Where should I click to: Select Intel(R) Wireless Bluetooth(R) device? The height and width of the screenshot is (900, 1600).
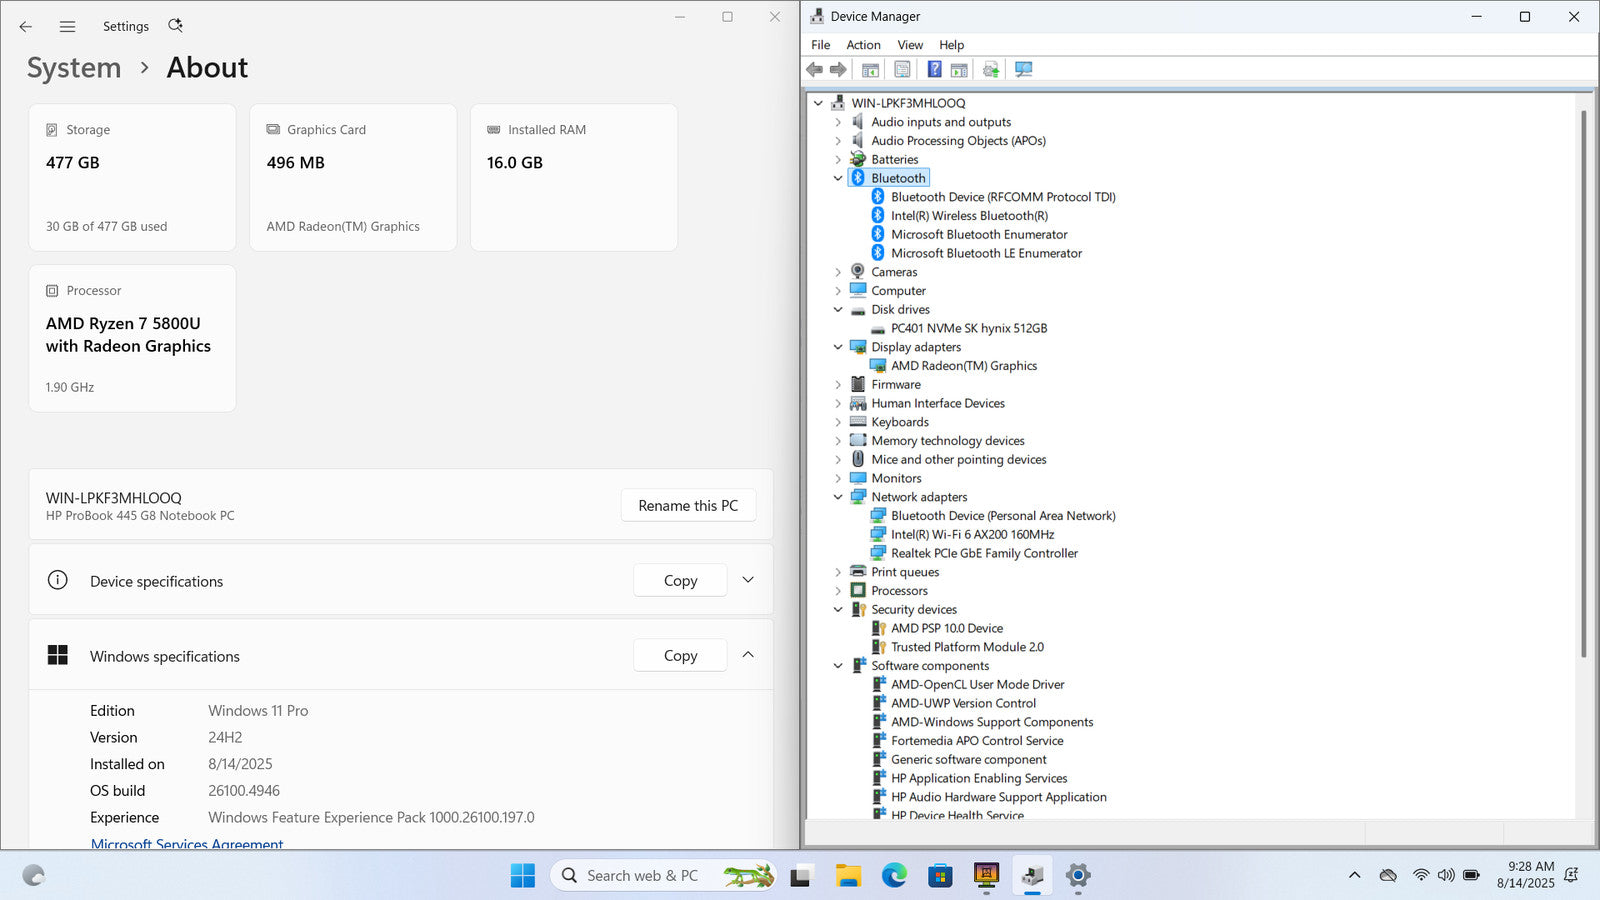pos(969,216)
